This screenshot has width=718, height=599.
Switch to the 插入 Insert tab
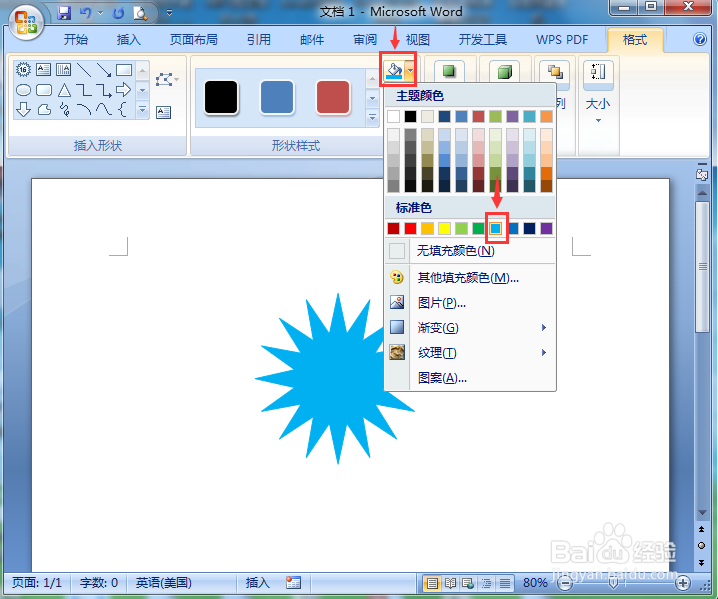[x=129, y=40]
